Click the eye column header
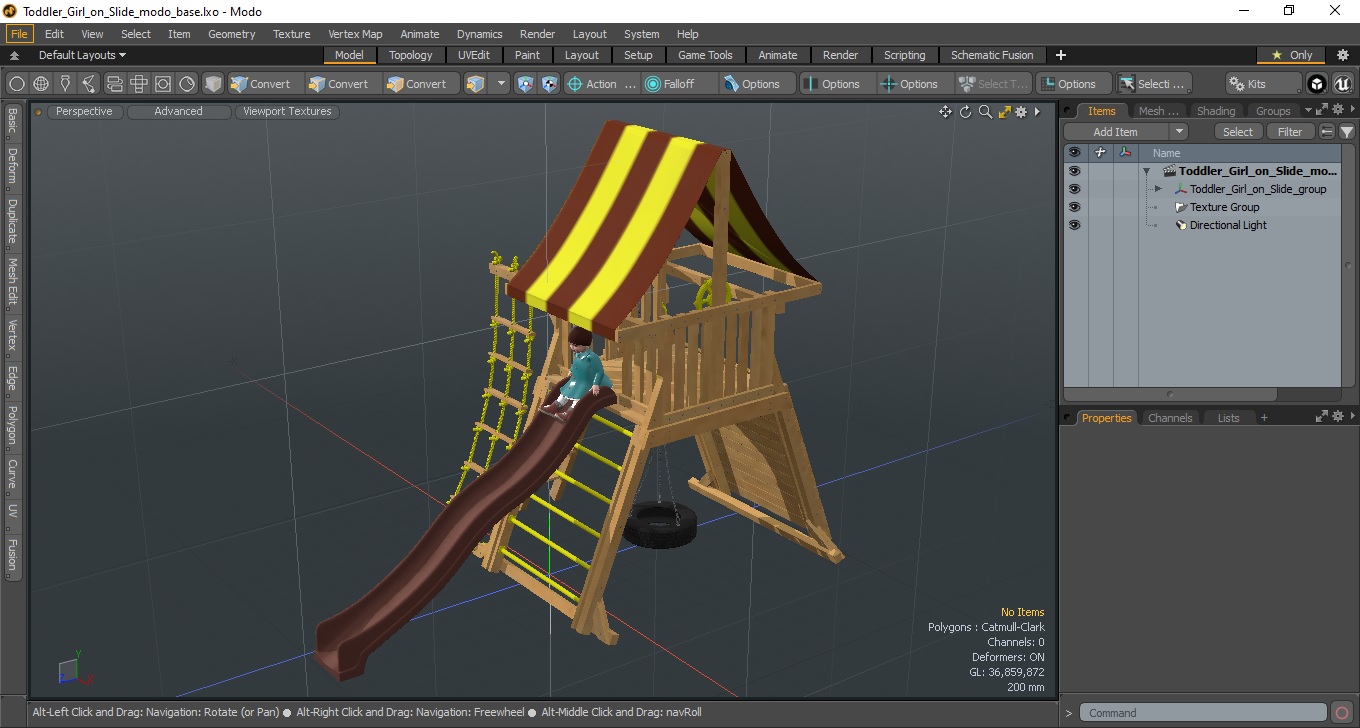 click(x=1074, y=153)
